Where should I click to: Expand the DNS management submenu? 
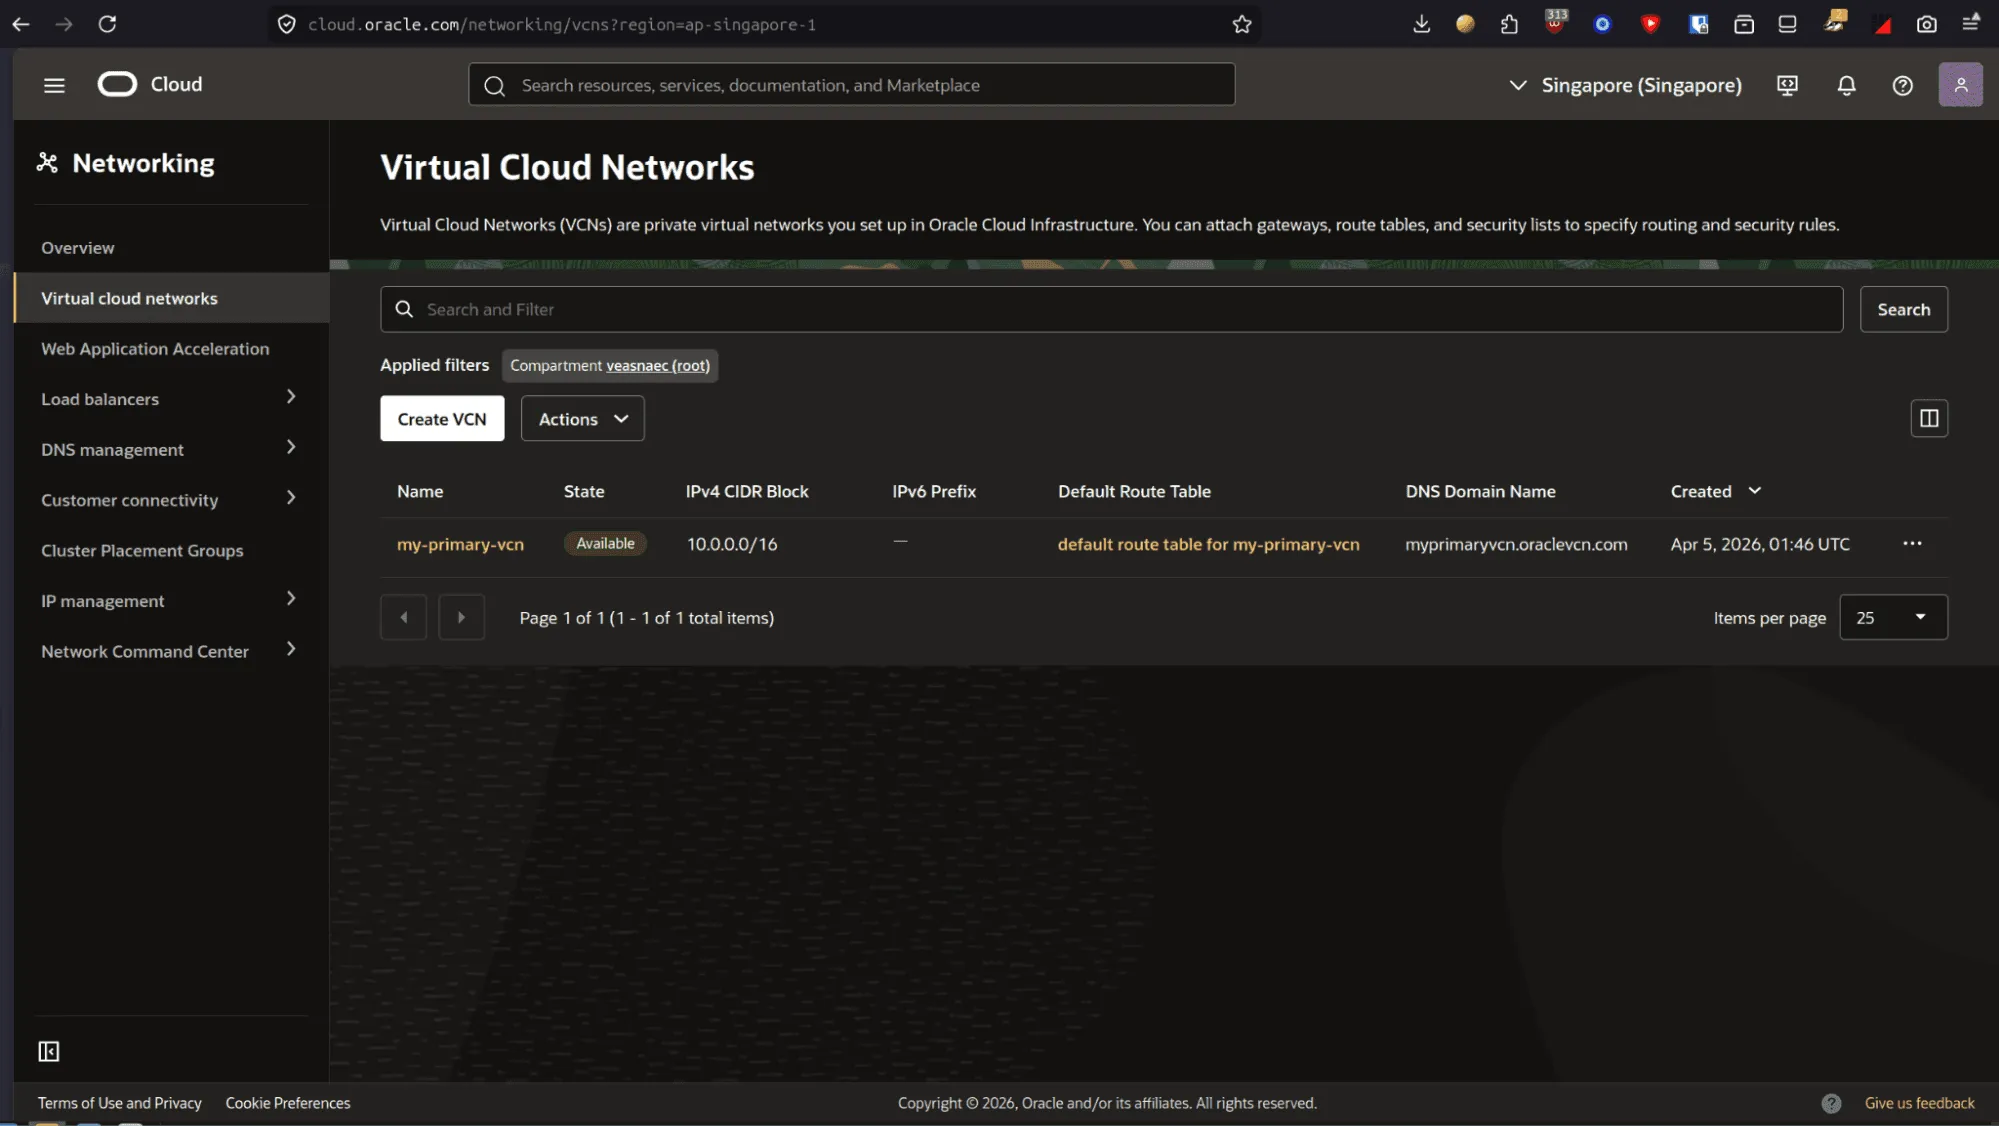click(x=291, y=447)
